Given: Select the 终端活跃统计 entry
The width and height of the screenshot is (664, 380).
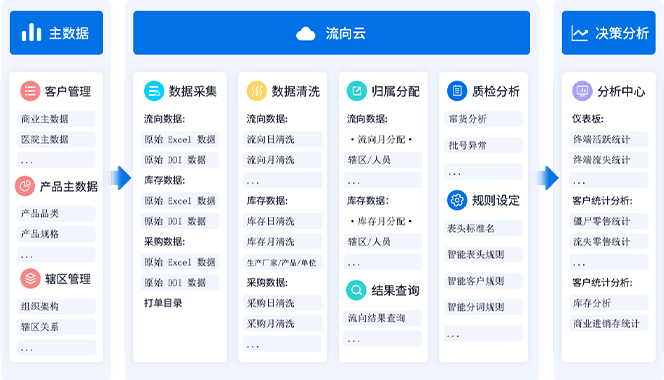Looking at the screenshot, I should click(609, 139).
